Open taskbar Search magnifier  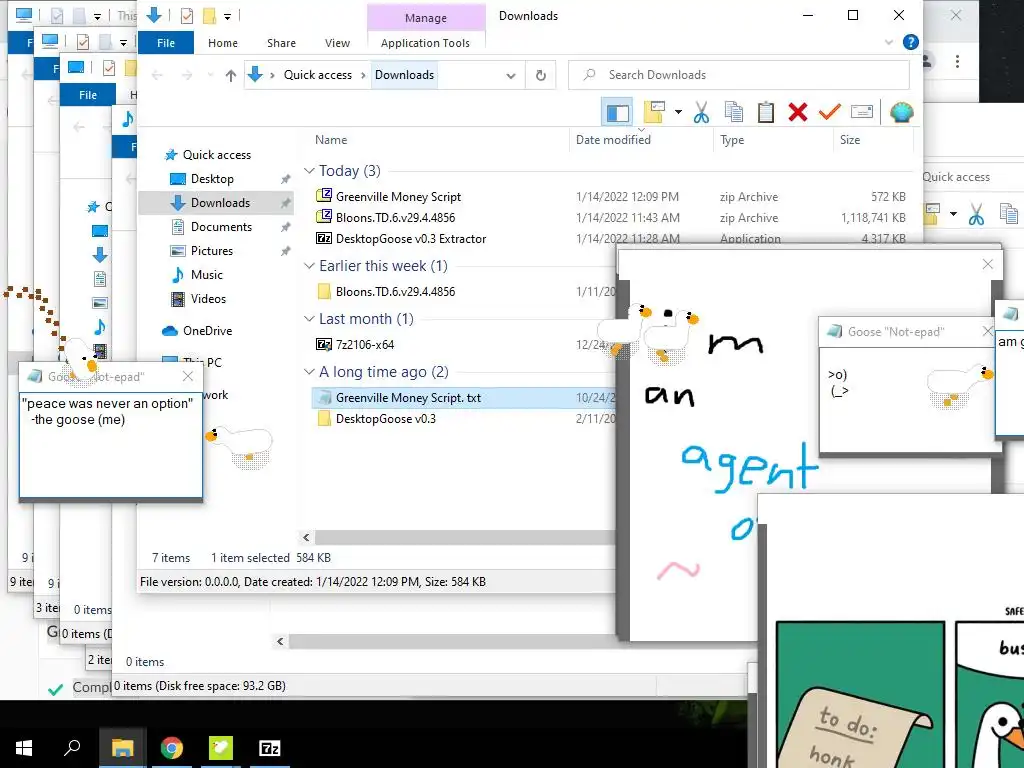(72, 748)
